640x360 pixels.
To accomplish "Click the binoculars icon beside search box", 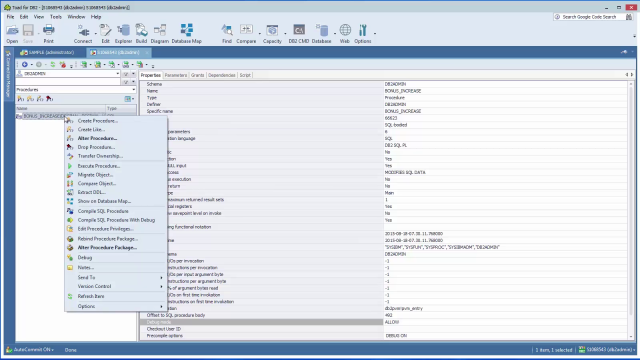I will (x=629, y=17).
